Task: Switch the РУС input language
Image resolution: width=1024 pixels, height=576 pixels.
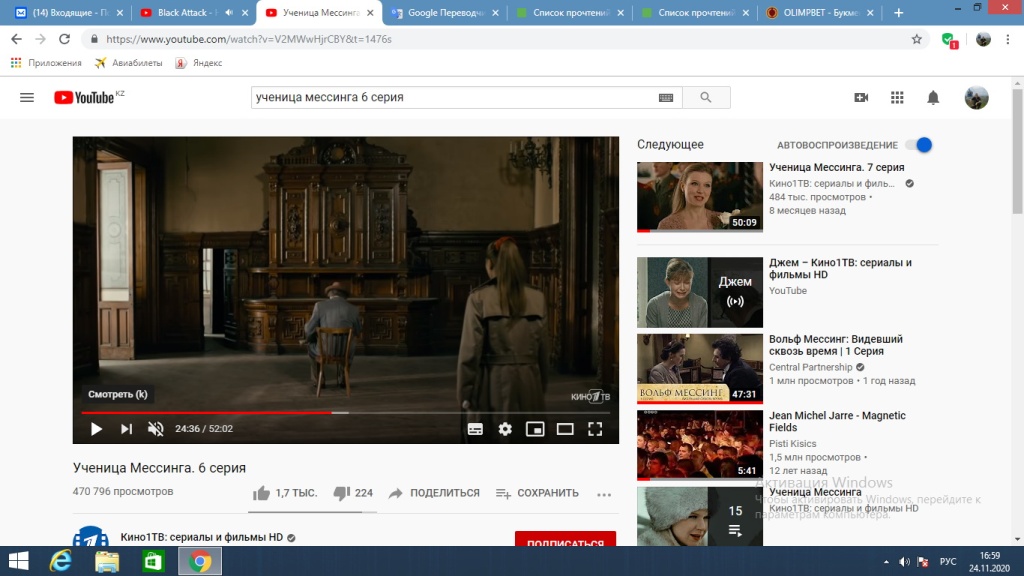Action: coord(948,562)
